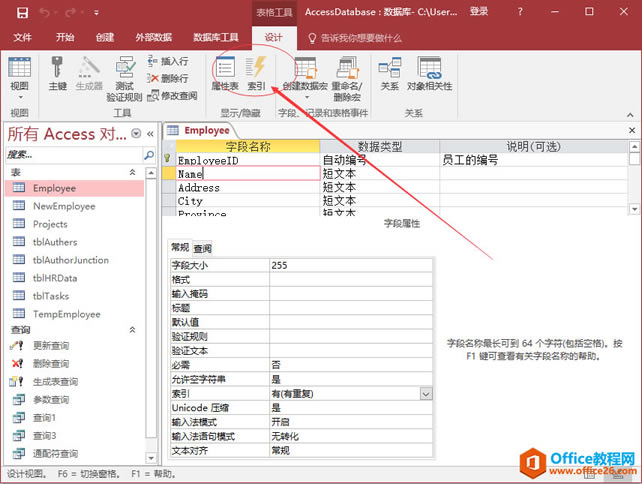Collapse the 查询 group in navigation pane
The image size is (642, 484).
[132, 330]
